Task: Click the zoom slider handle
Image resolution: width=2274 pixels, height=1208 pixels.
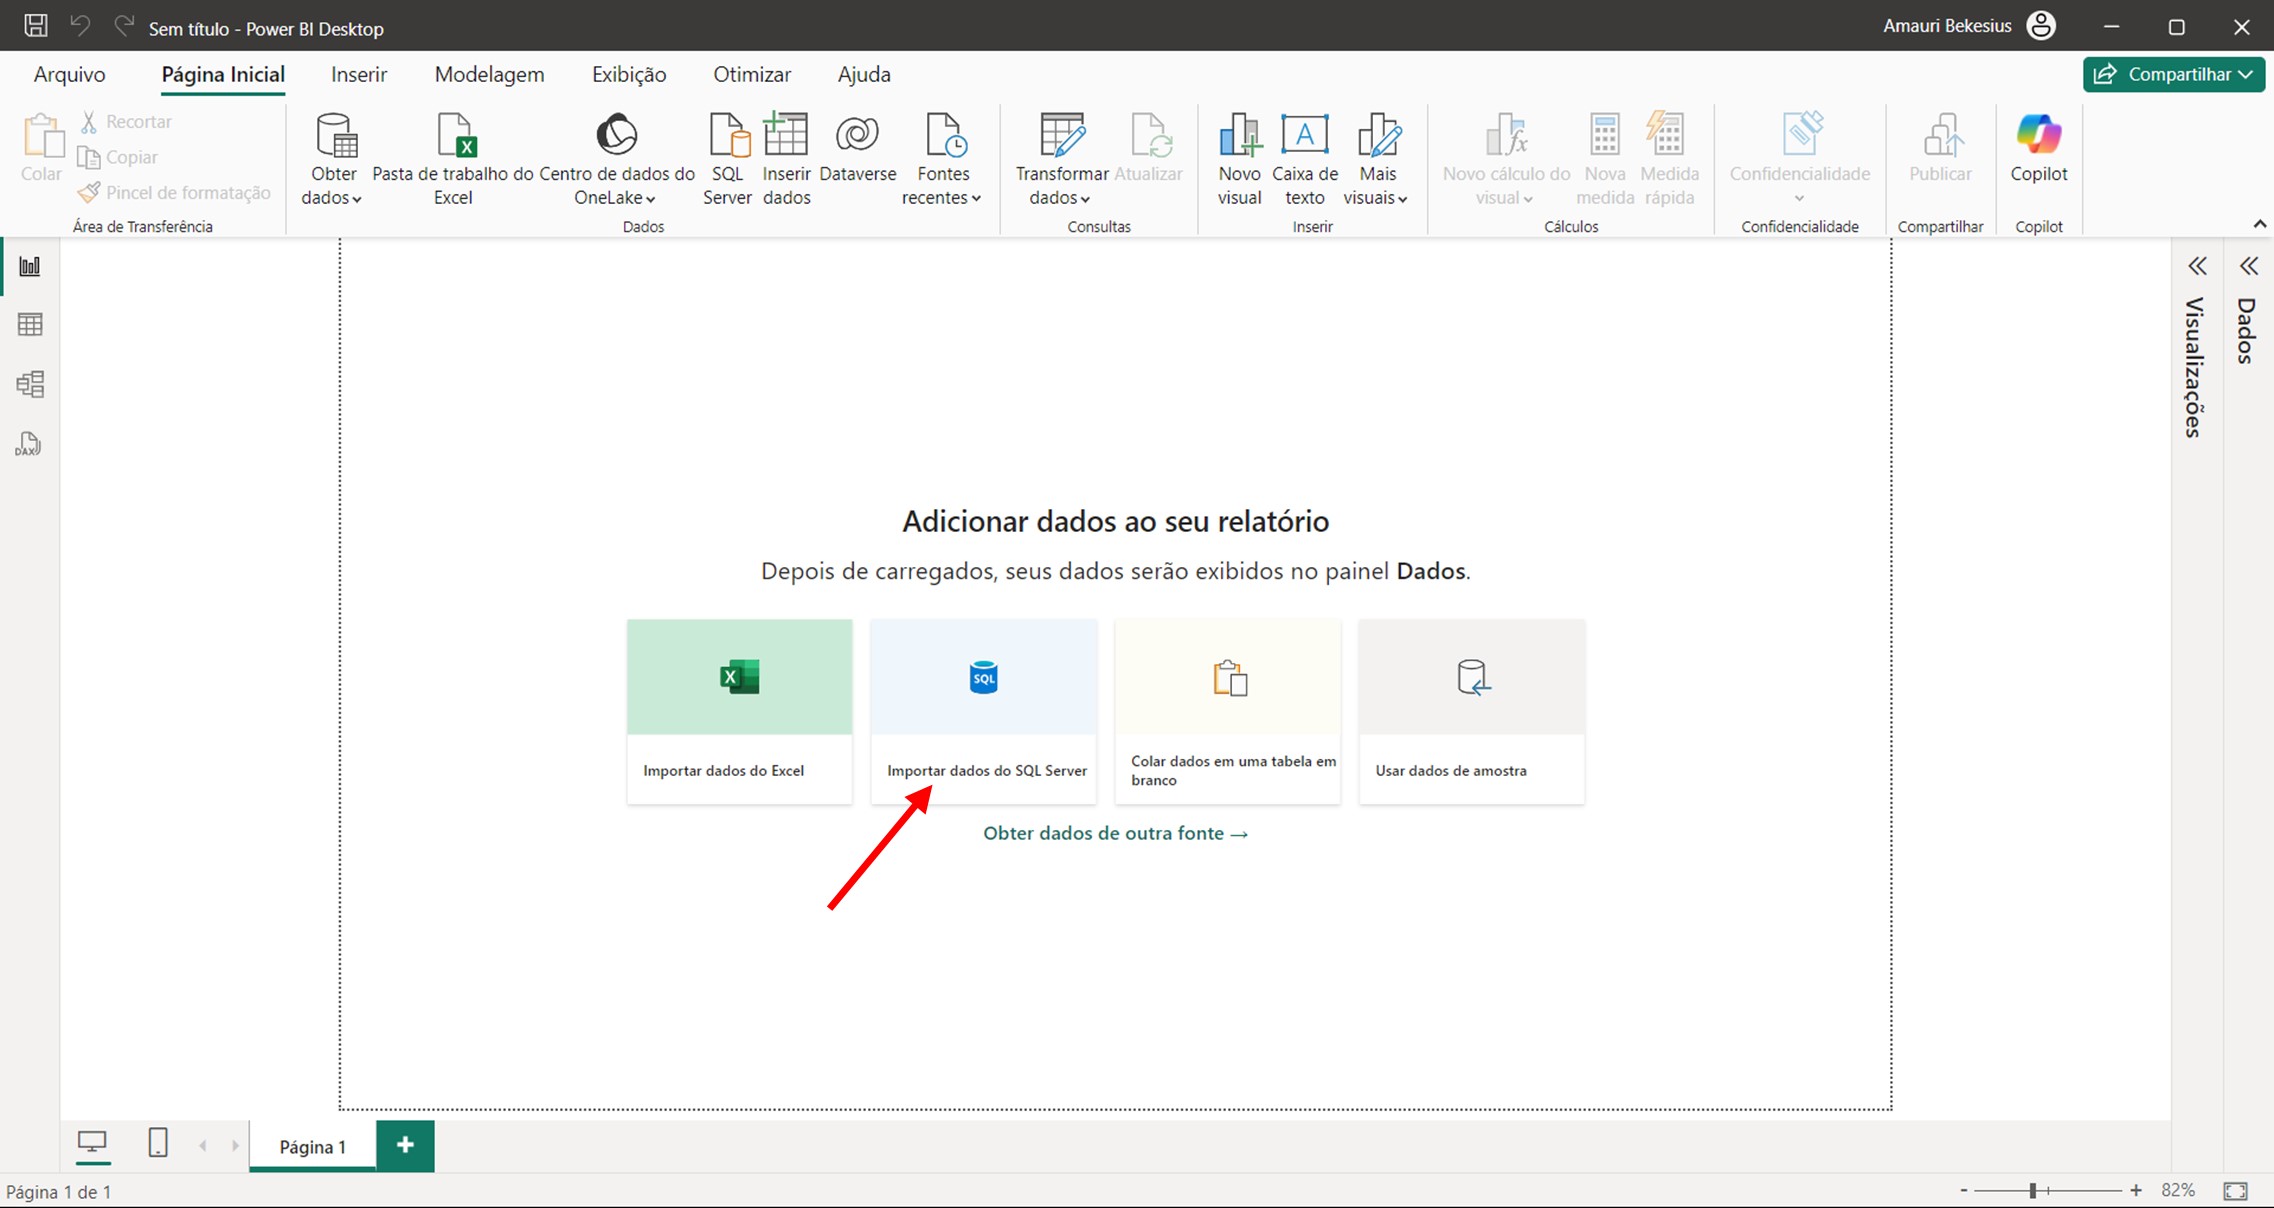Action: [2033, 1190]
